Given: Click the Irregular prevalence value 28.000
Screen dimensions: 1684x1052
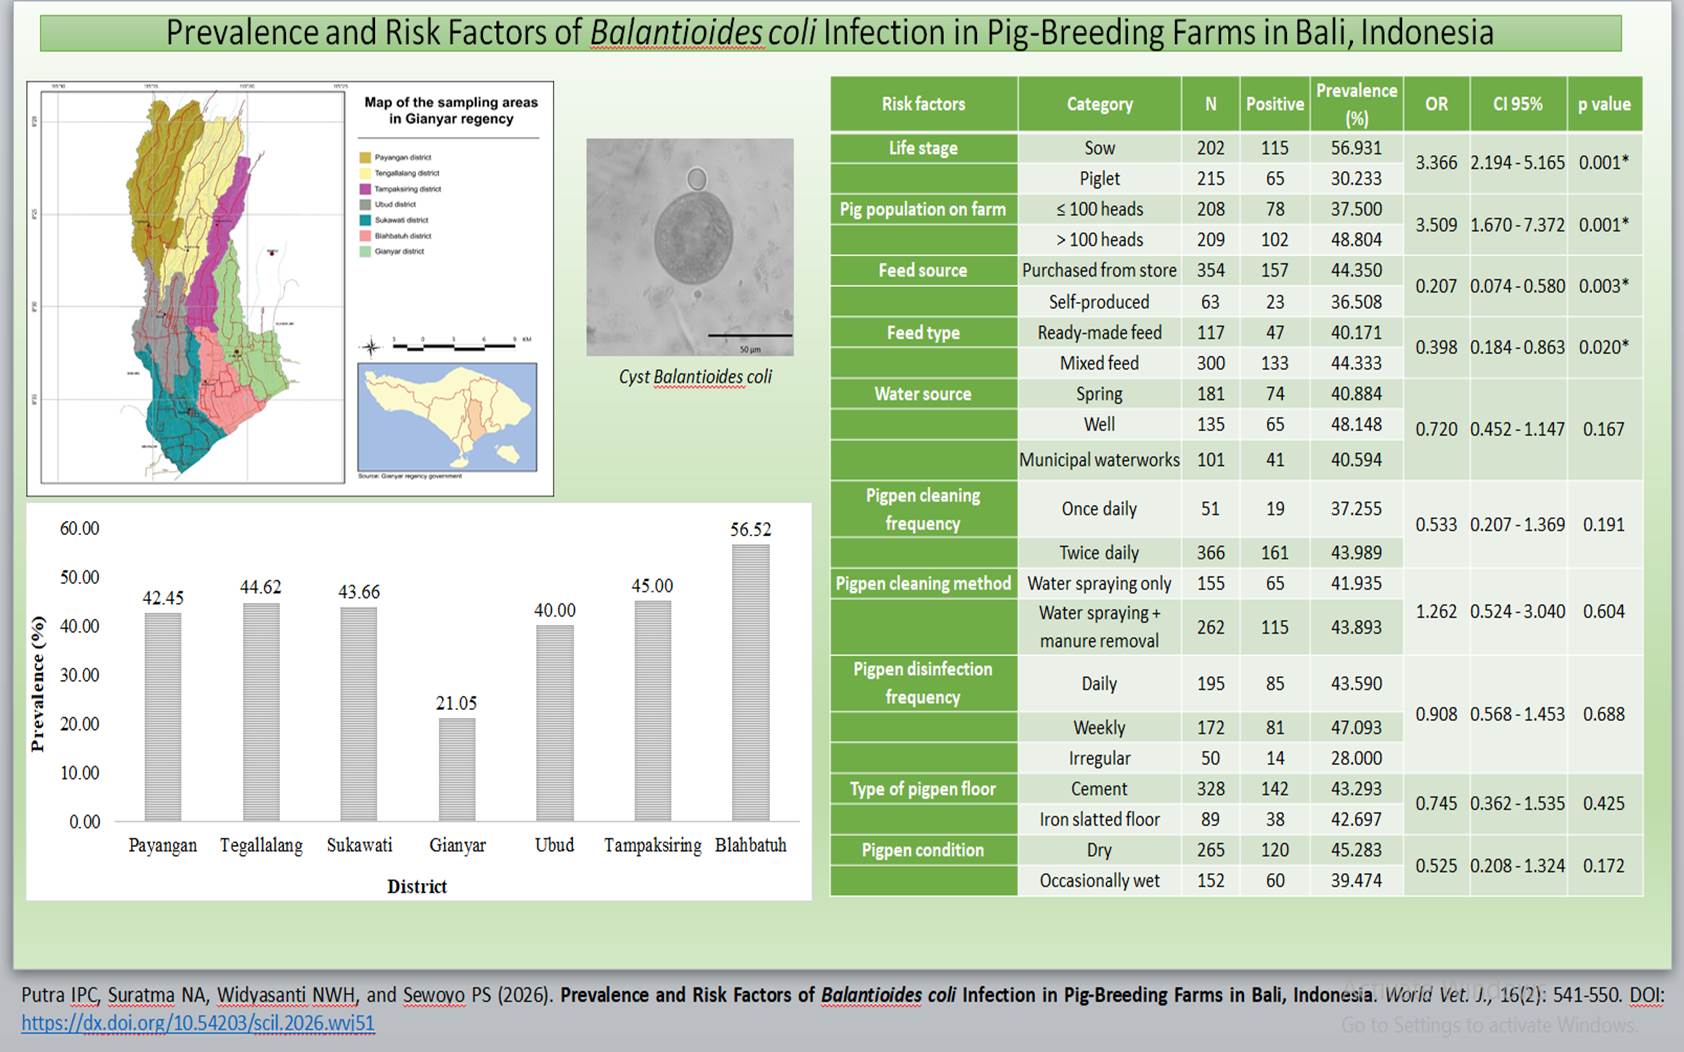Looking at the screenshot, I should point(1356,758).
